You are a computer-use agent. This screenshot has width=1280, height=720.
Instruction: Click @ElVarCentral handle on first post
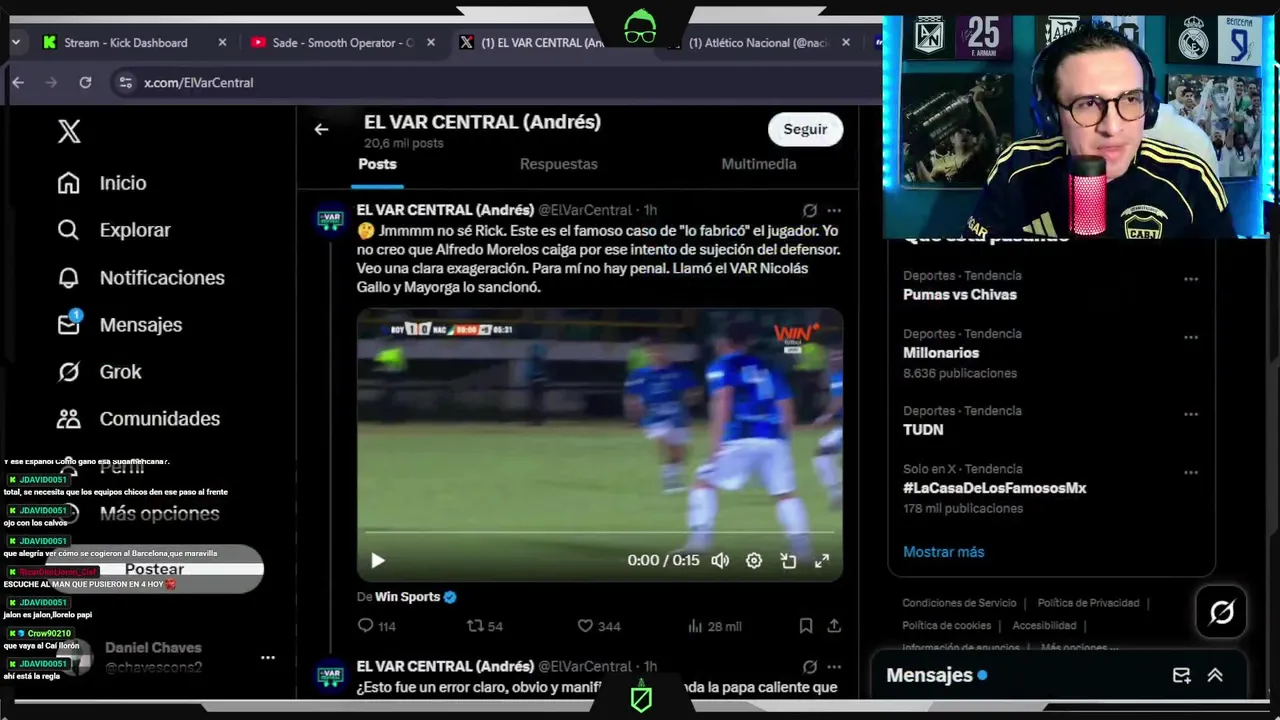pos(585,210)
